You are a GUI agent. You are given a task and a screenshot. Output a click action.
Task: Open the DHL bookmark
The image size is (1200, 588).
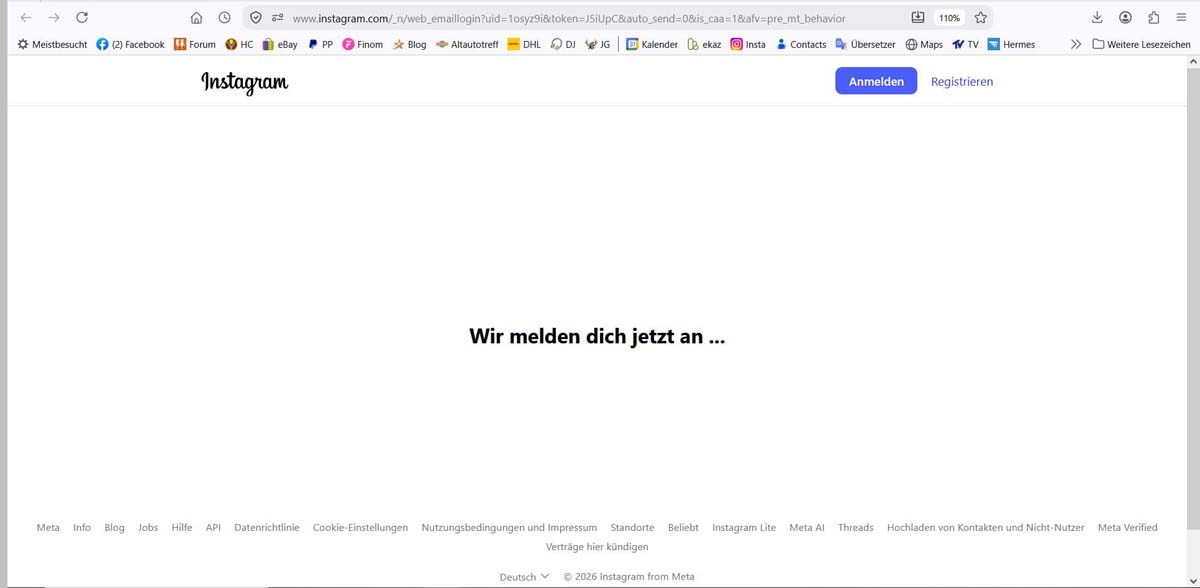tap(524, 44)
